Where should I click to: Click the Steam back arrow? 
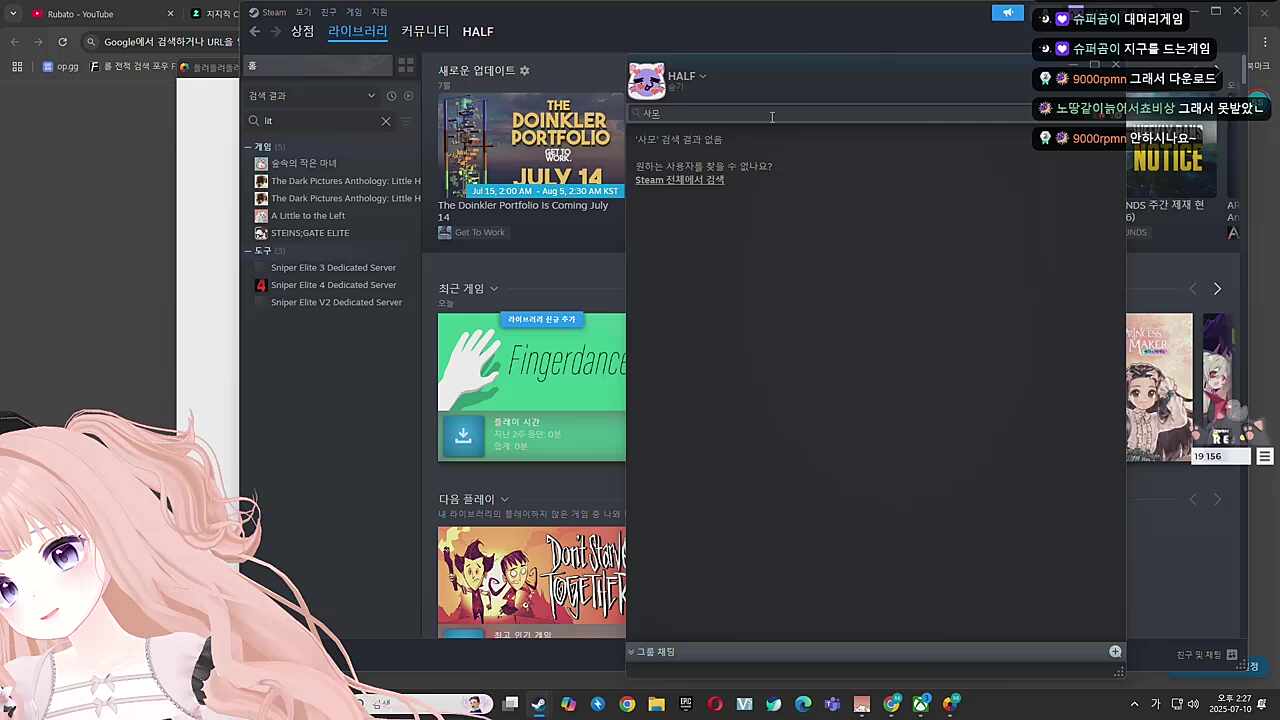[255, 32]
